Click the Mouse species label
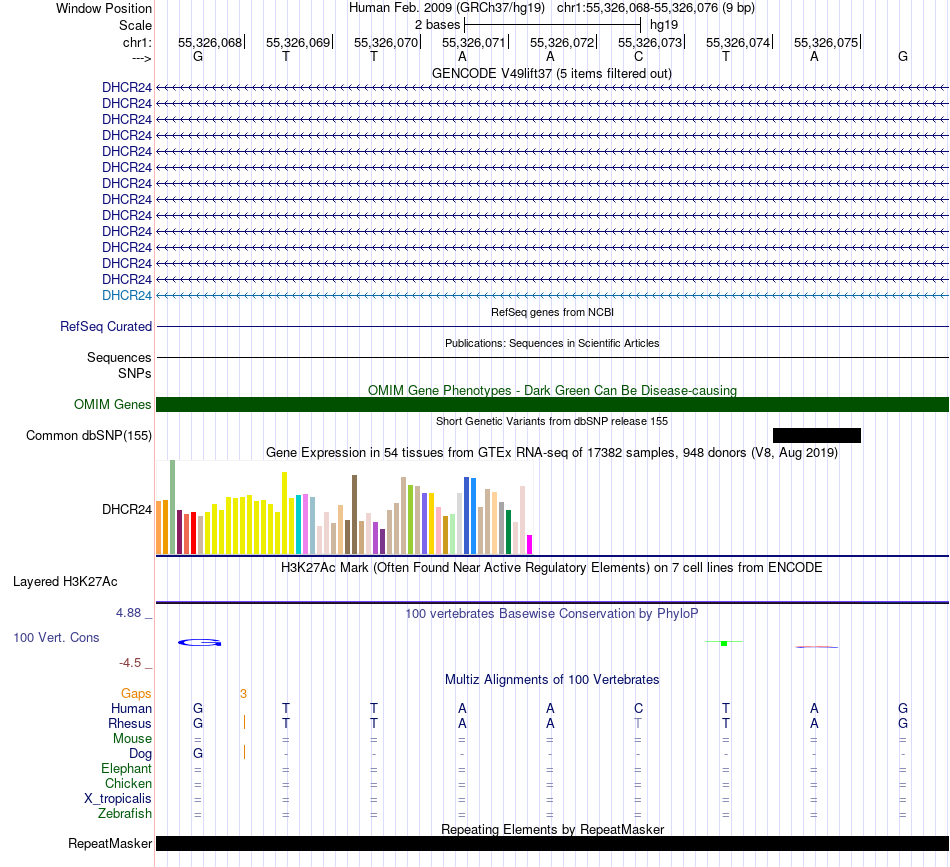This screenshot has height=867, width=950. 132,739
